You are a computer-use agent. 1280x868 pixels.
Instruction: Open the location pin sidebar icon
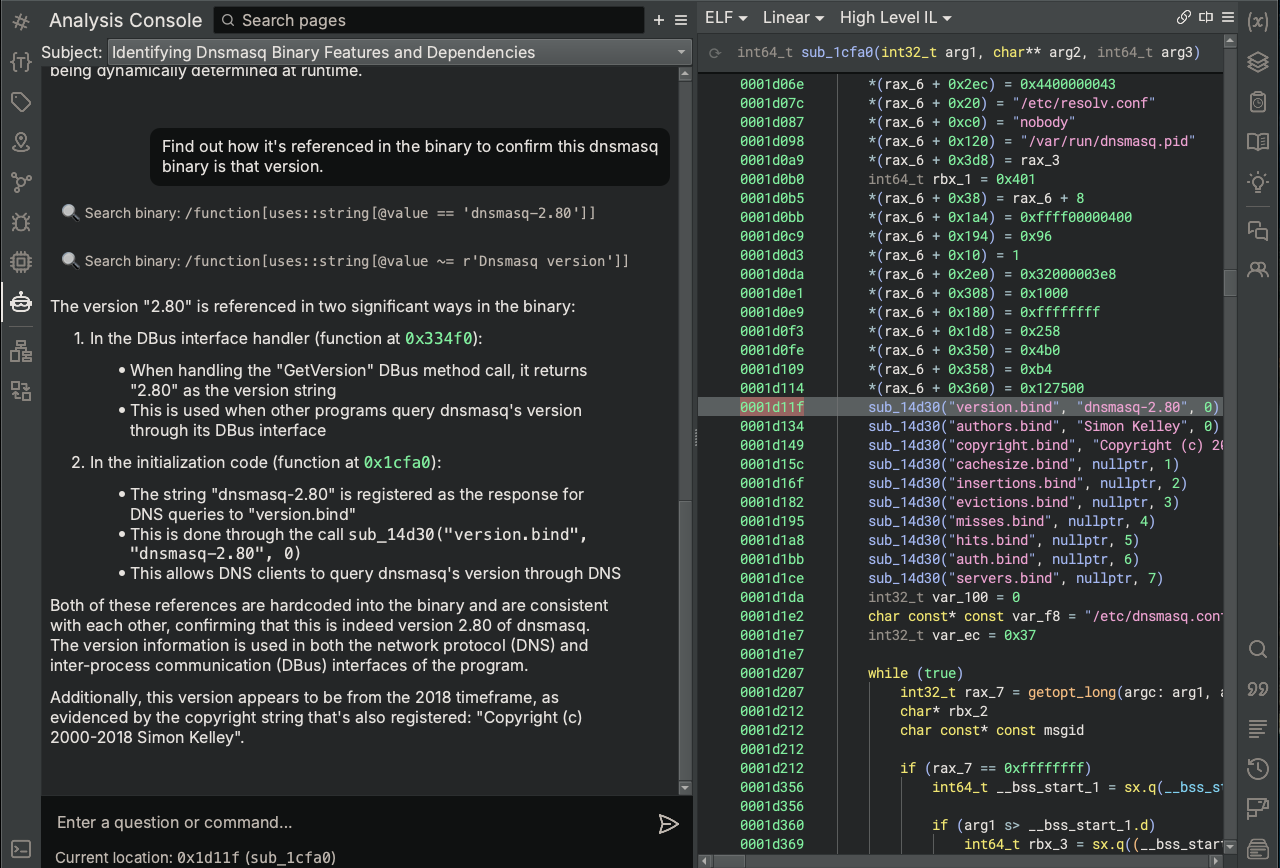20,142
